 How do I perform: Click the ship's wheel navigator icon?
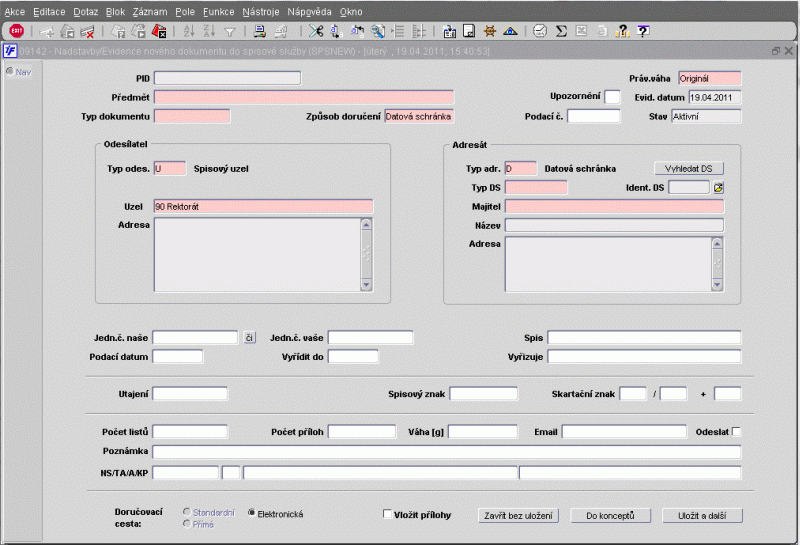[490, 31]
